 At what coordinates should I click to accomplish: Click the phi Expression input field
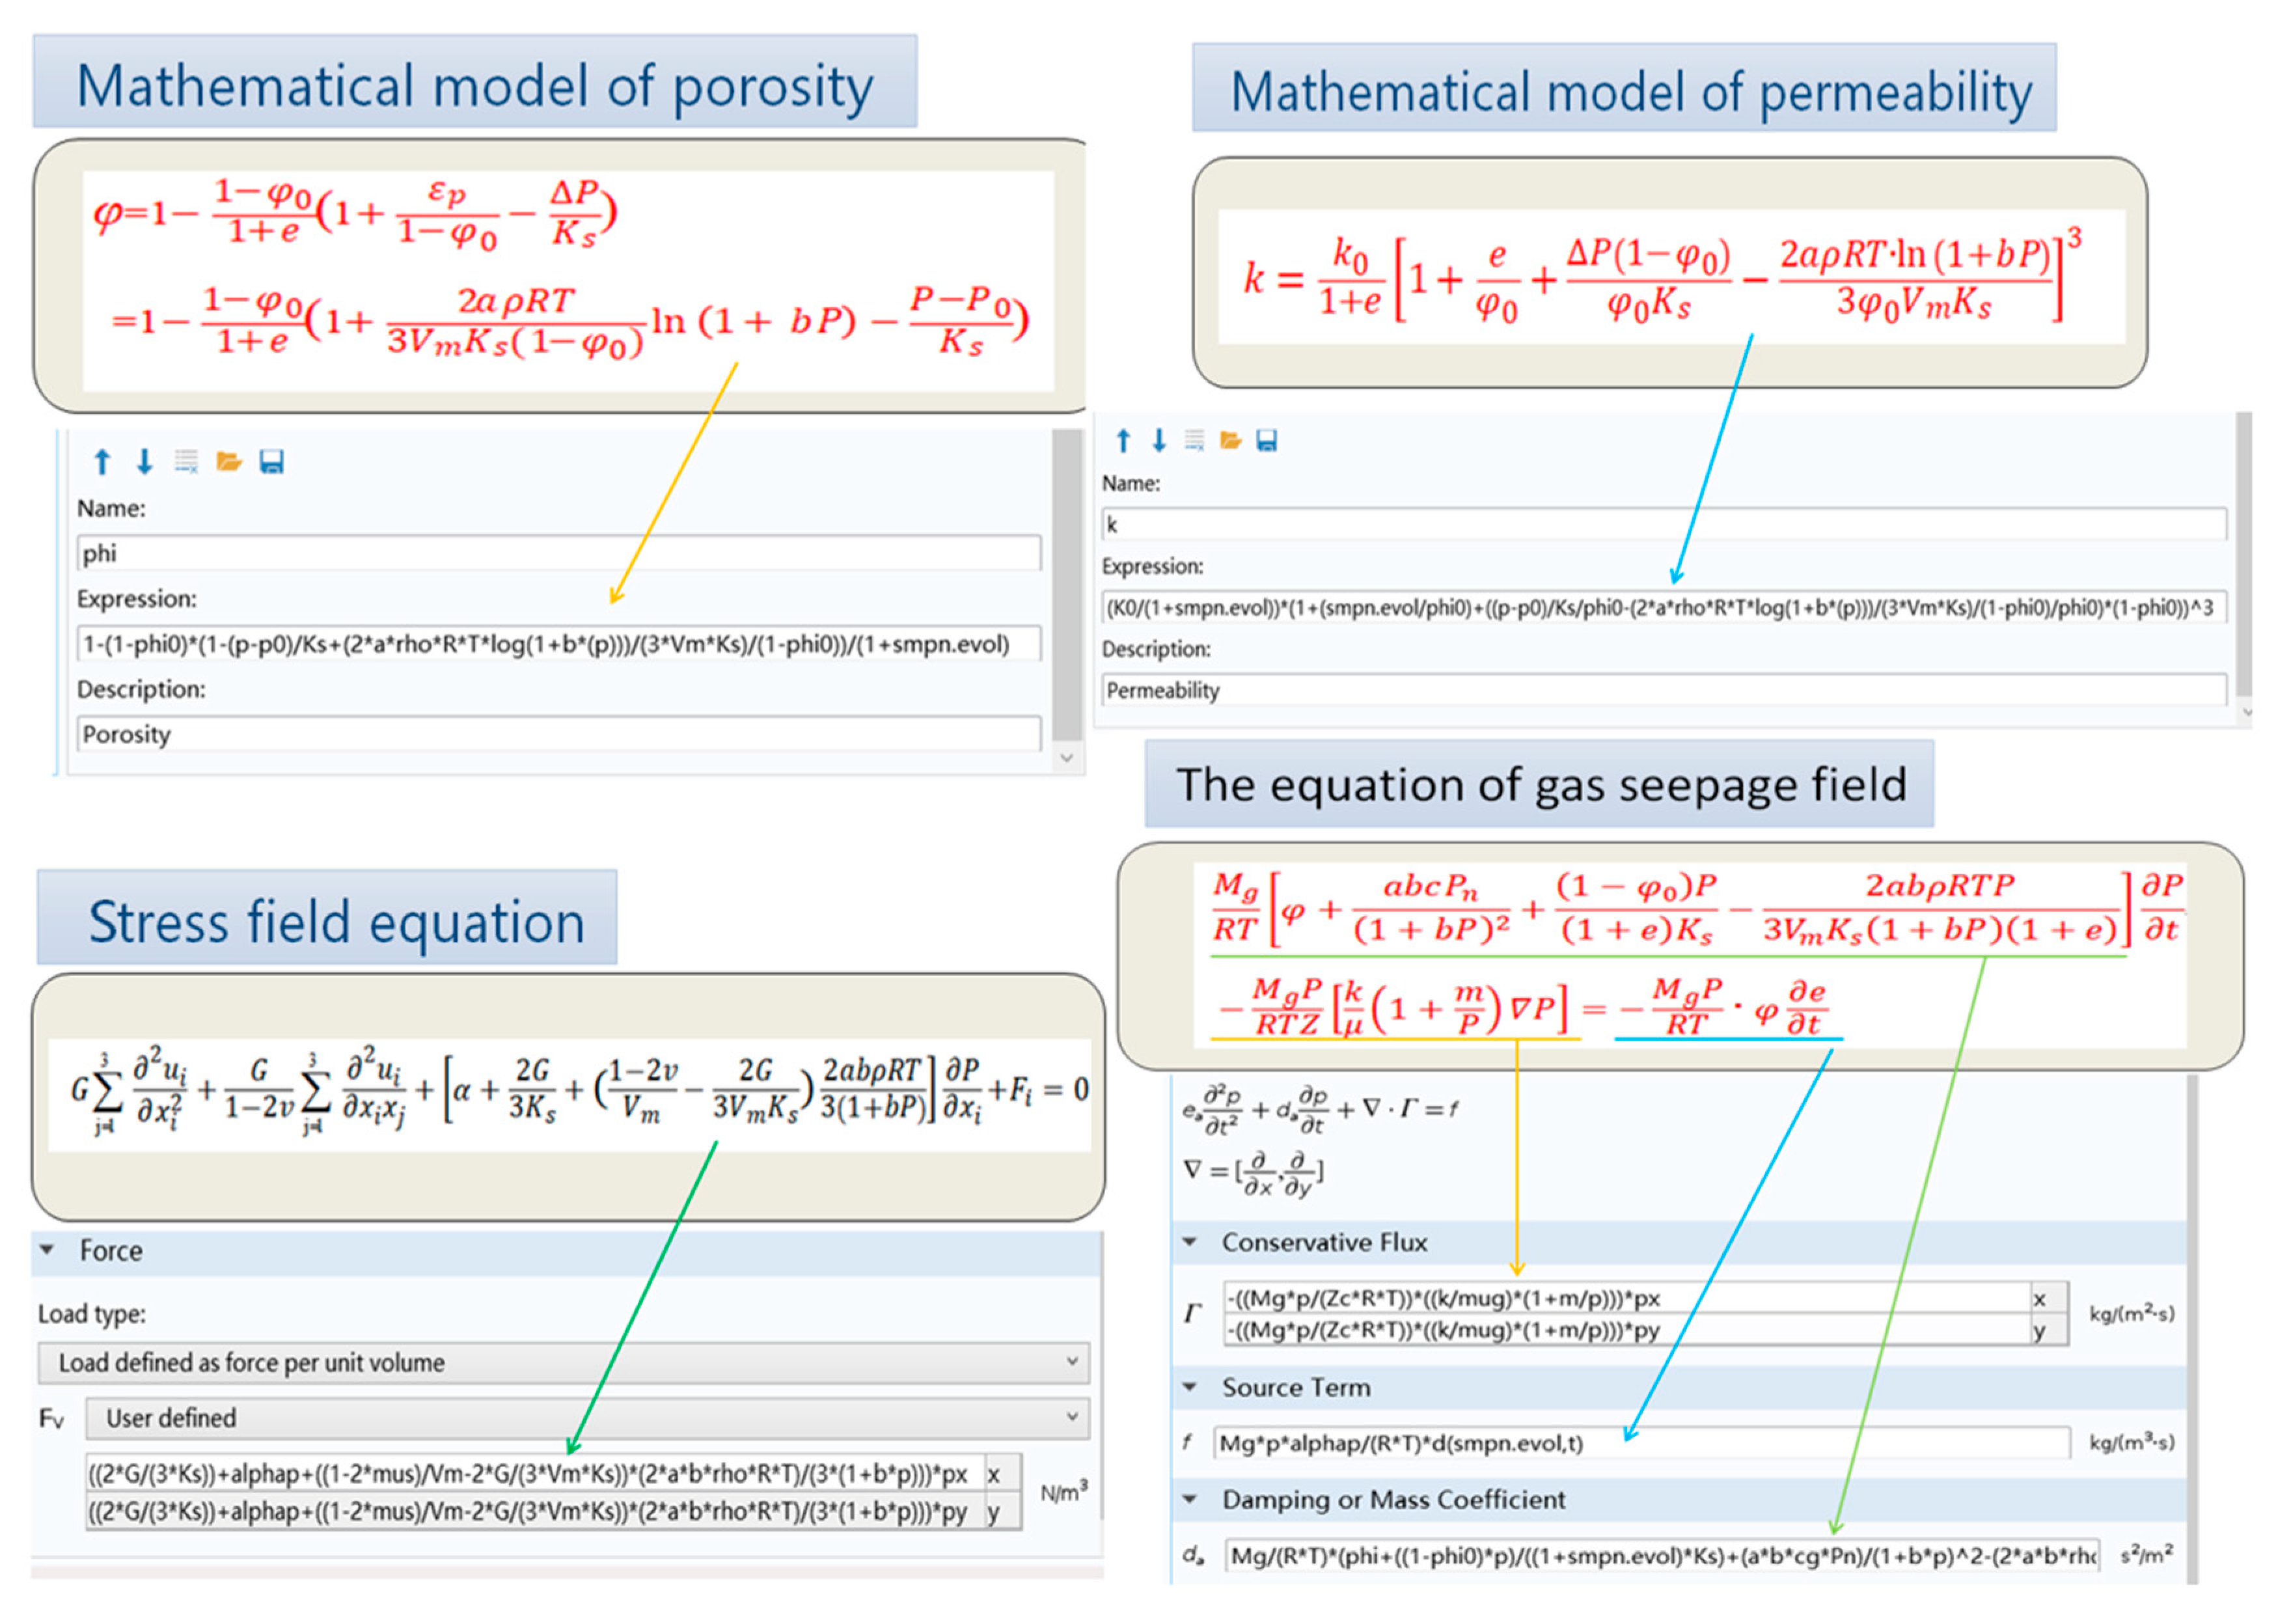click(558, 644)
